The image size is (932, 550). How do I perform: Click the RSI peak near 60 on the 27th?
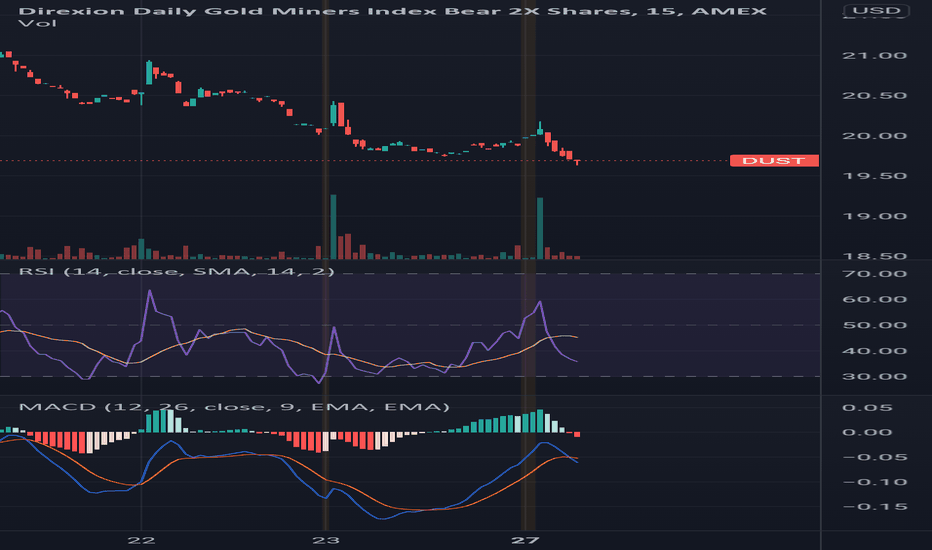(x=540, y=302)
